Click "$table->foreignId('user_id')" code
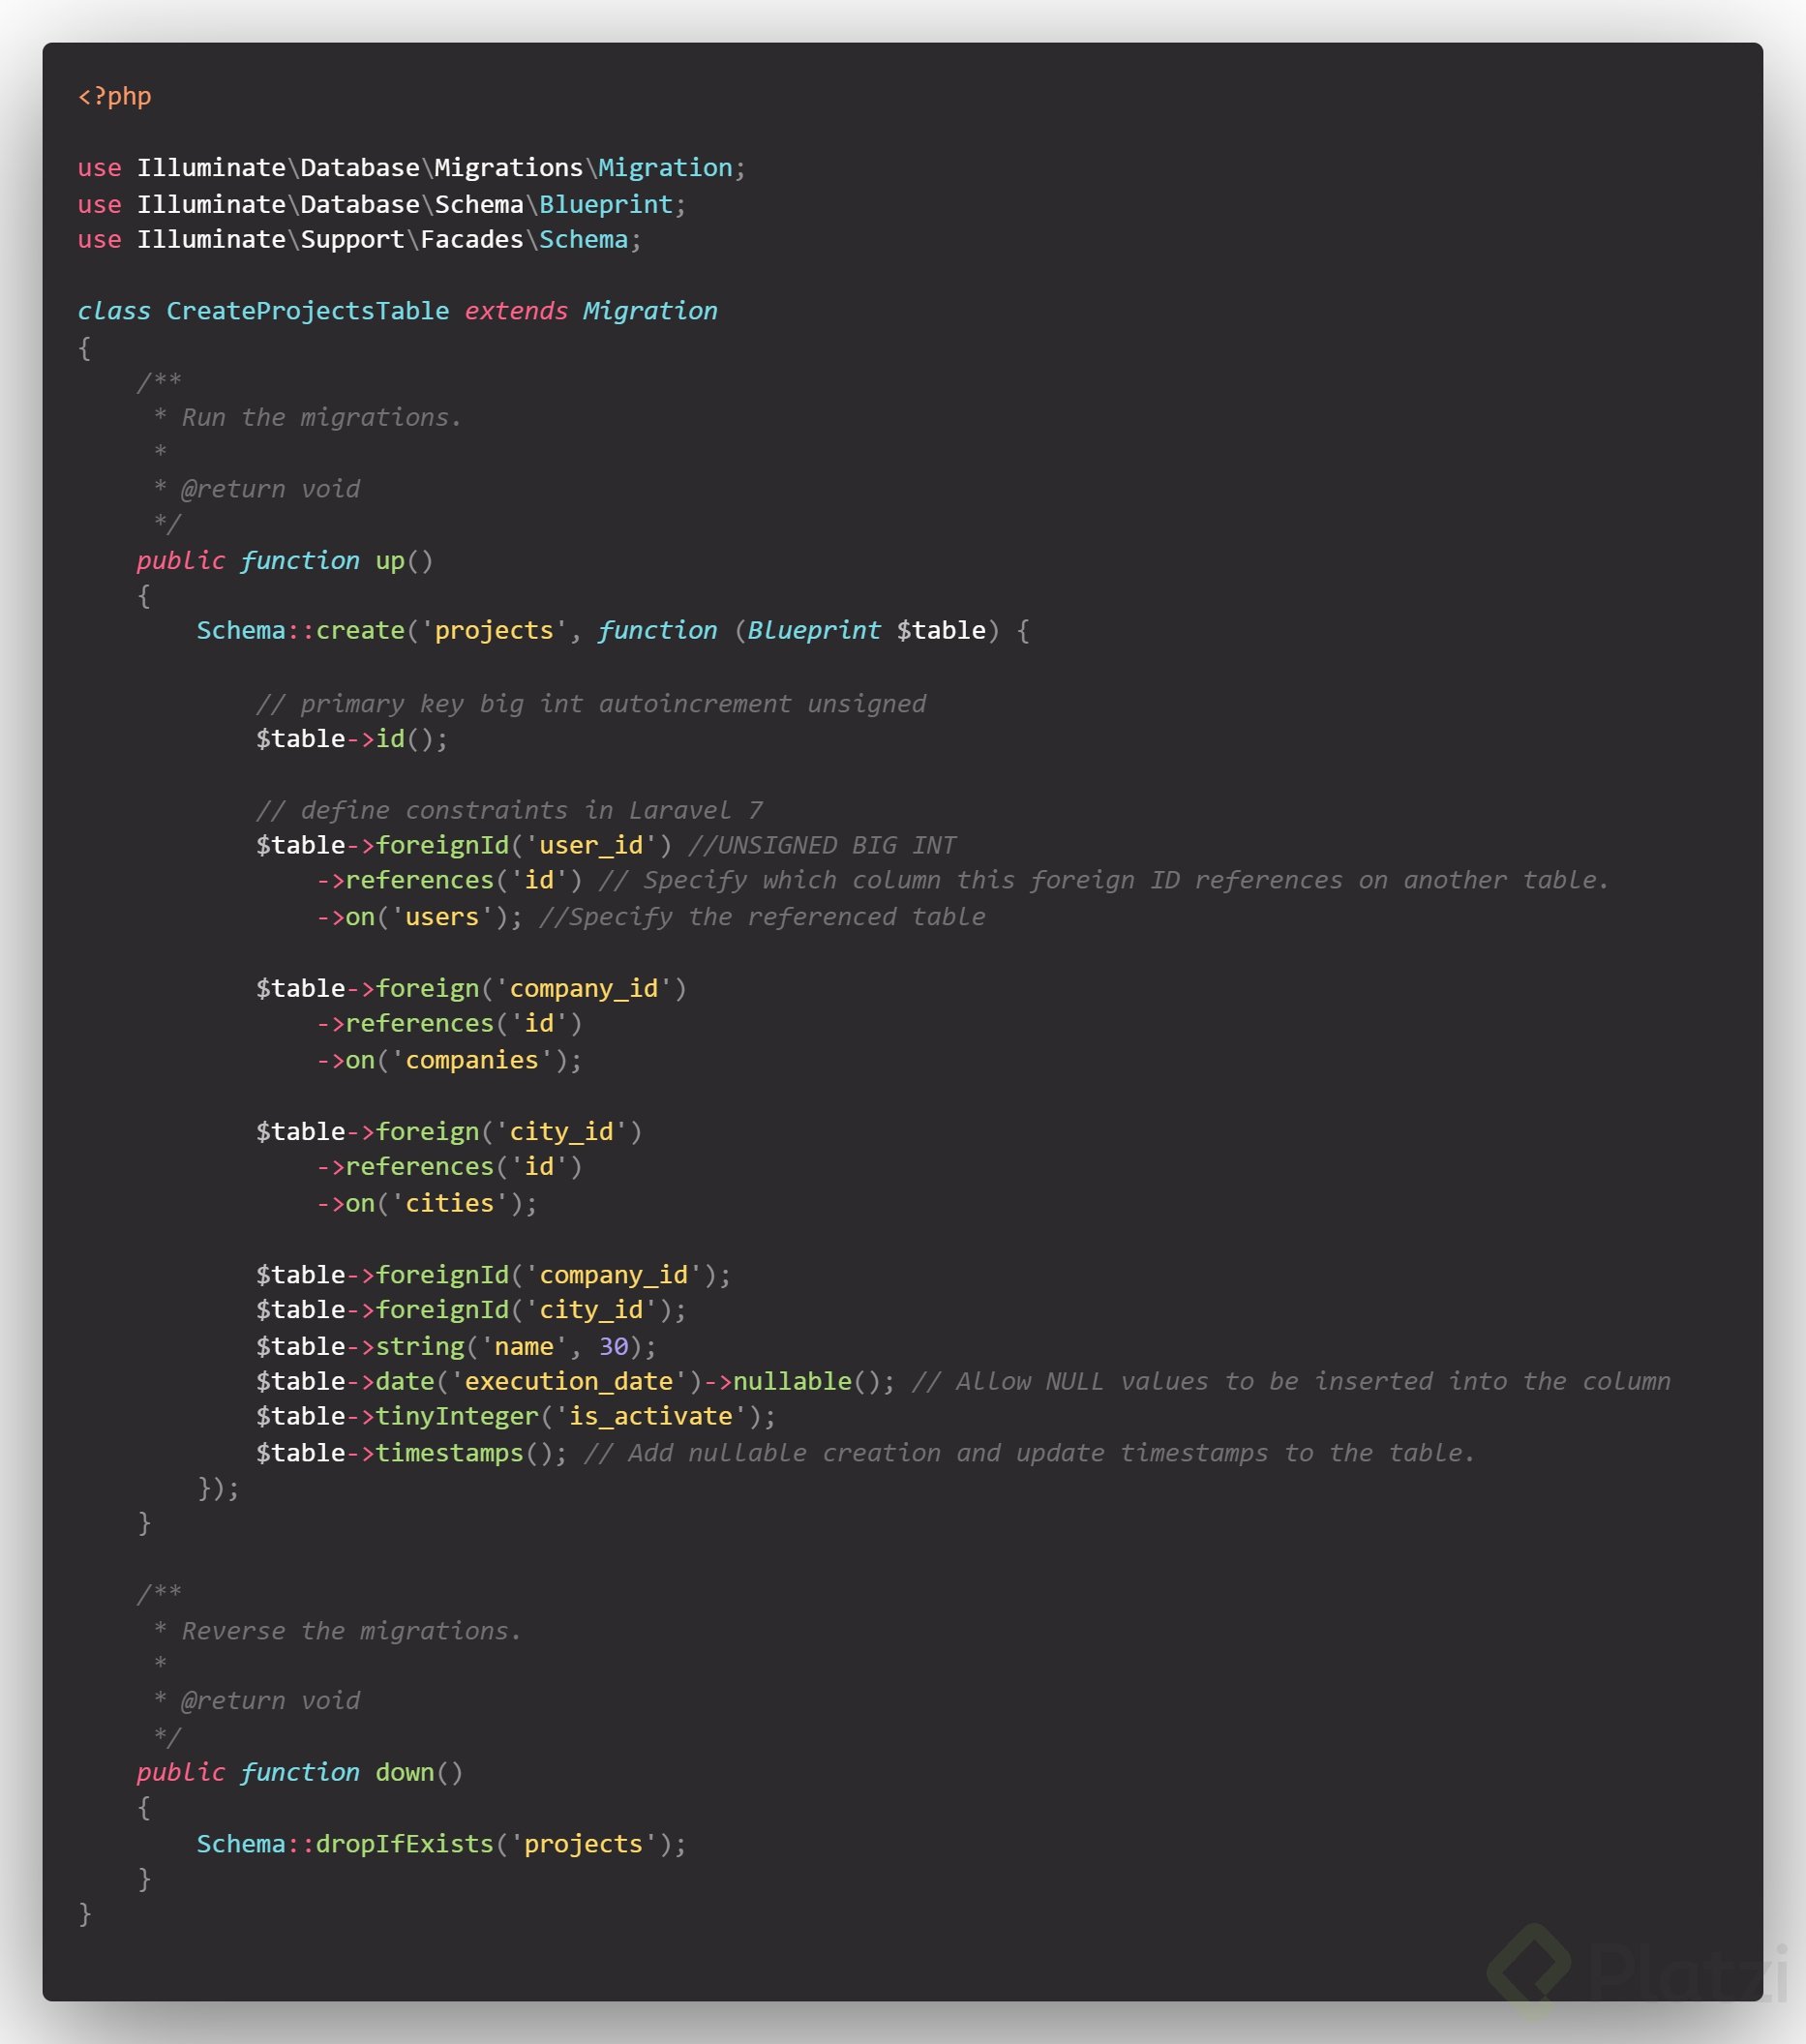 click(464, 846)
